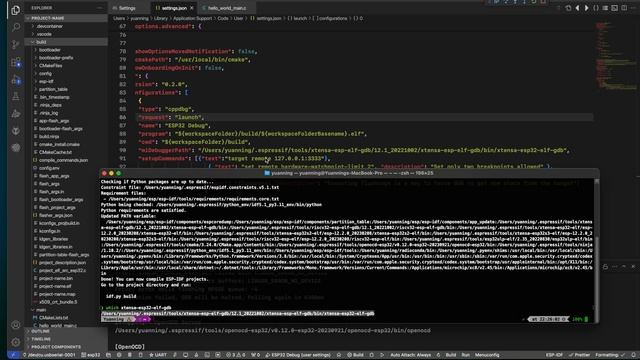Switch to the Settings tab
640x360 pixels.
(127, 8)
